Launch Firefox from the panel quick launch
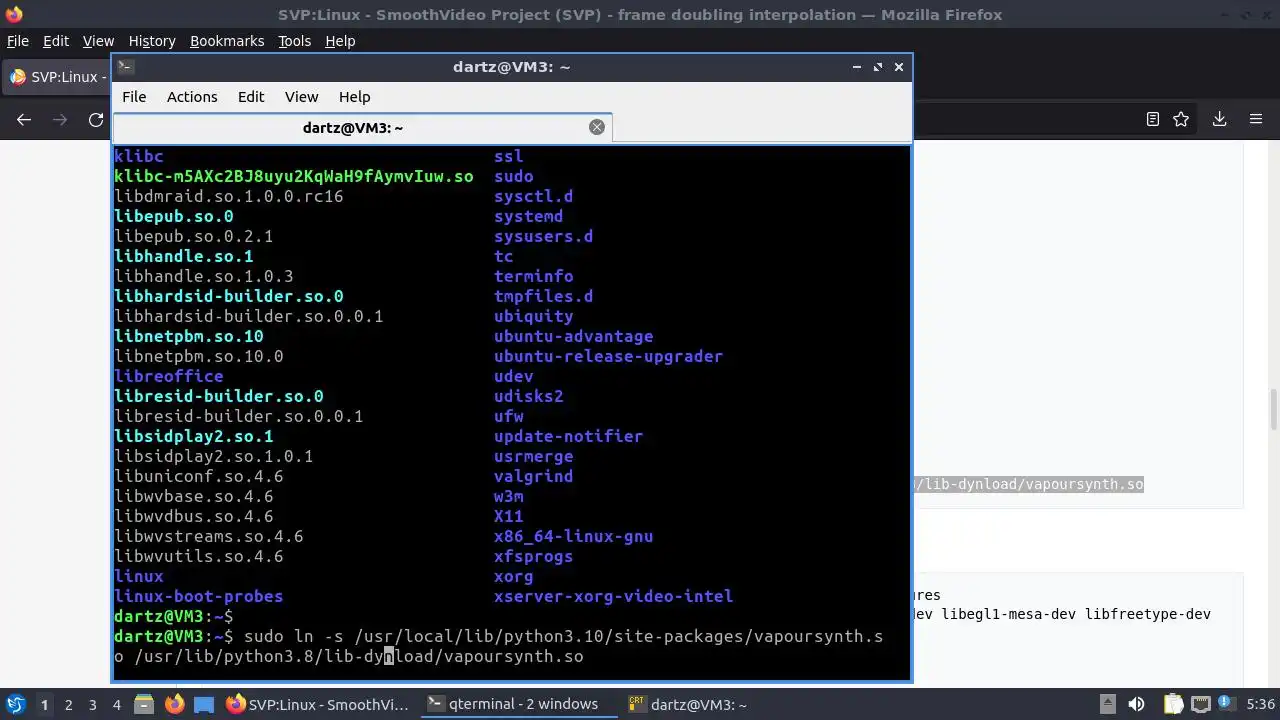Viewport: 1280px width, 720px height. (174, 704)
